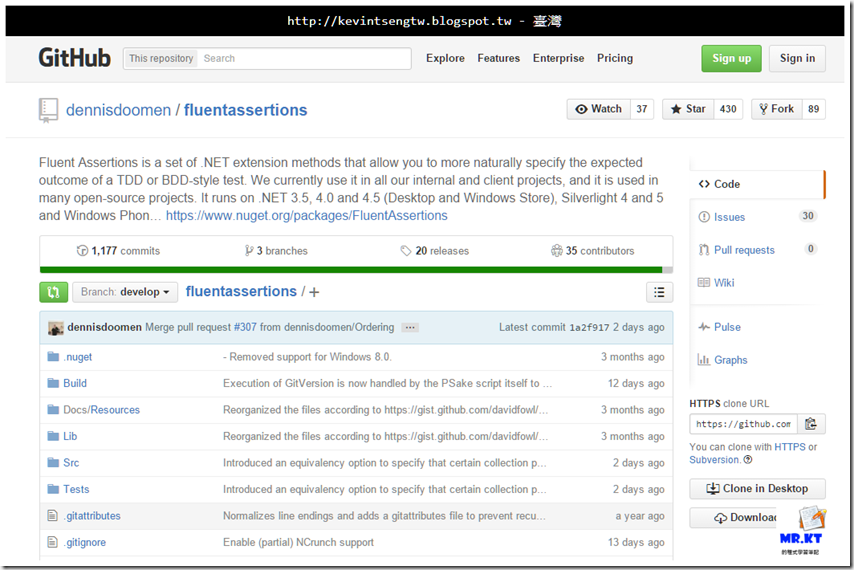
Task: Click the branches icon
Action: click(x=249, y=250)
